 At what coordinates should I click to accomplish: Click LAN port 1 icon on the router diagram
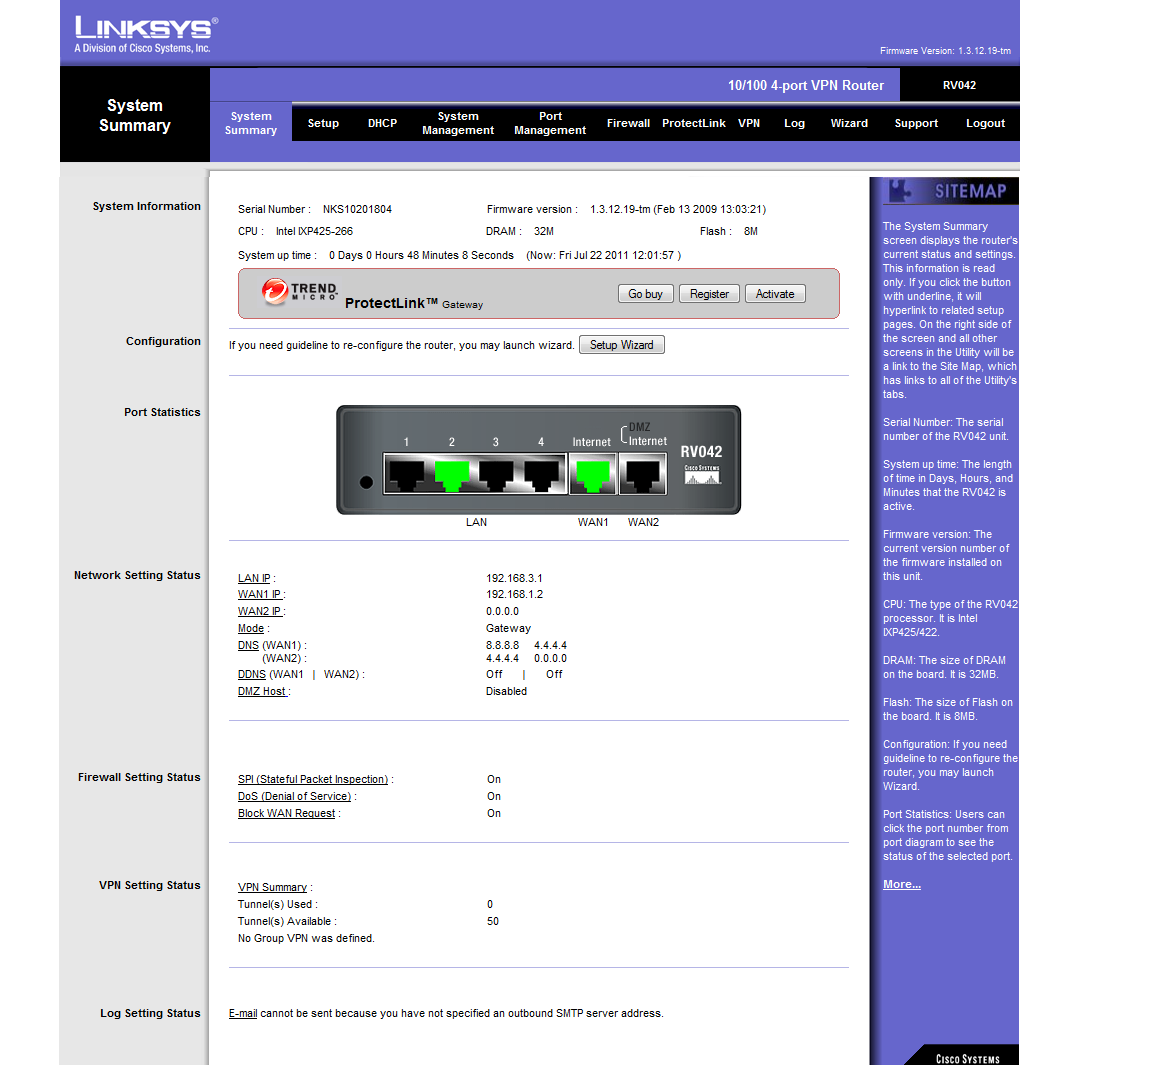pos(406,474)
